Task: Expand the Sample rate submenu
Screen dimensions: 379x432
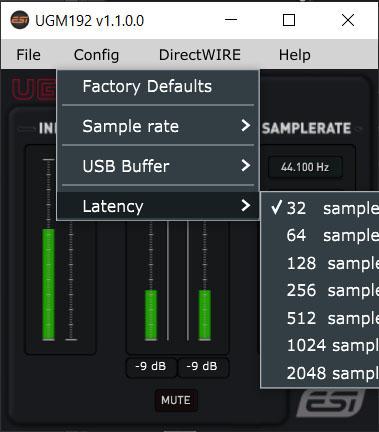Action: [x=158, y=126]
